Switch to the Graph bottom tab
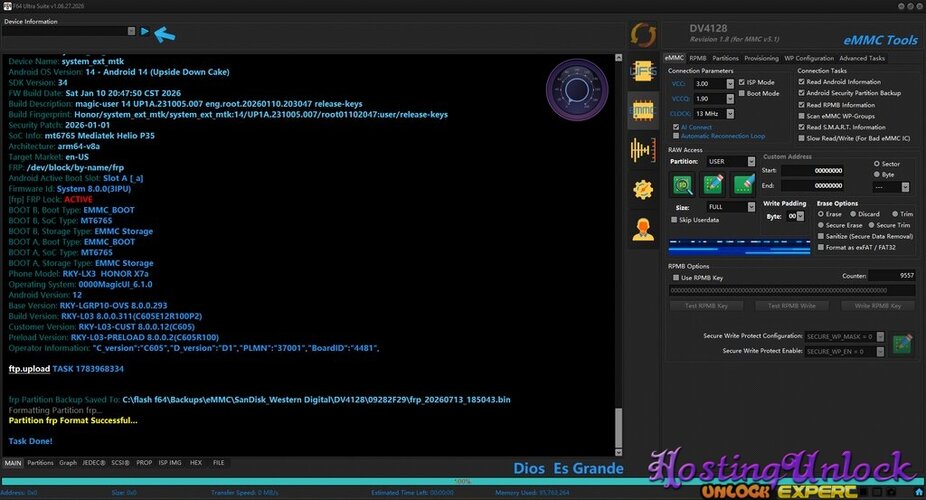The height and width of the screenshot is (500, 926). tap(68, 463)
